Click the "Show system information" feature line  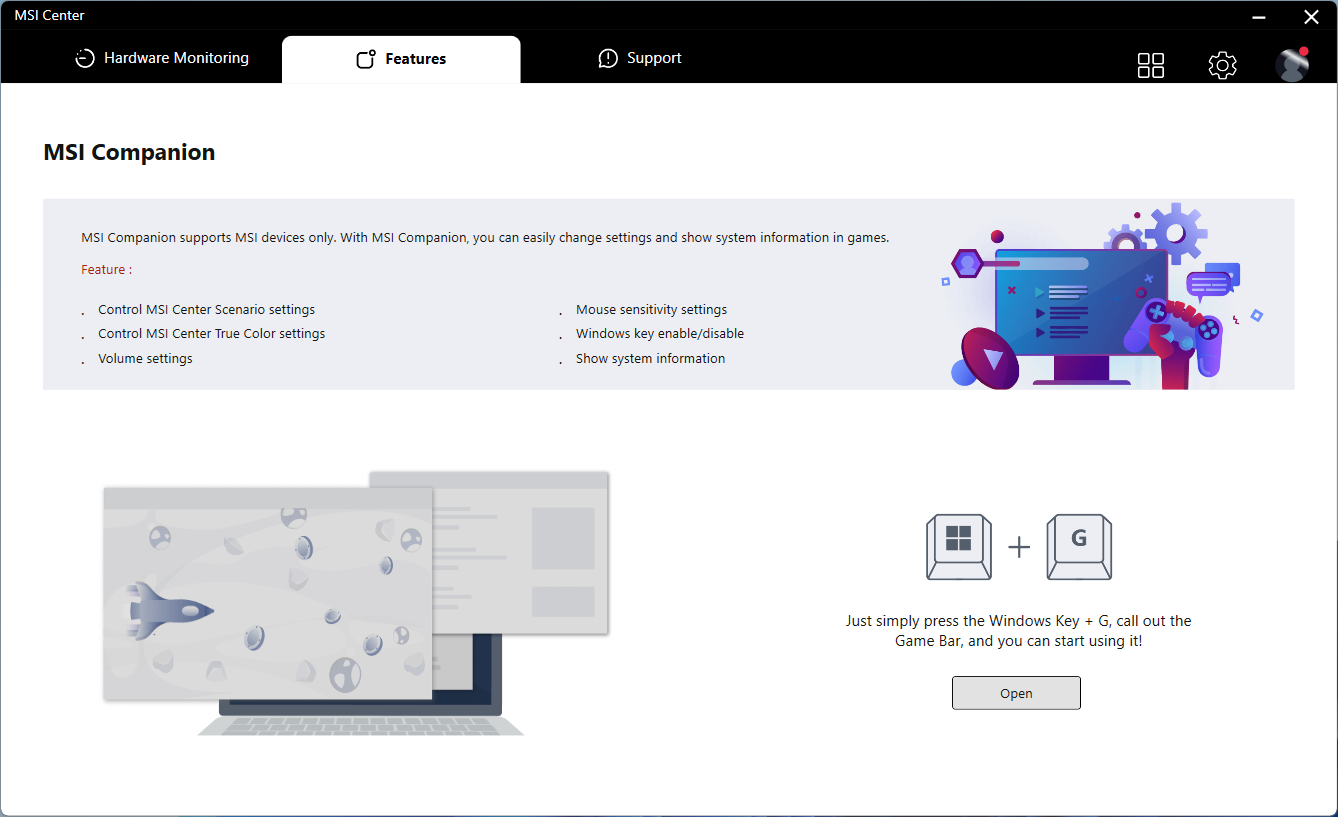coord(650,359)
